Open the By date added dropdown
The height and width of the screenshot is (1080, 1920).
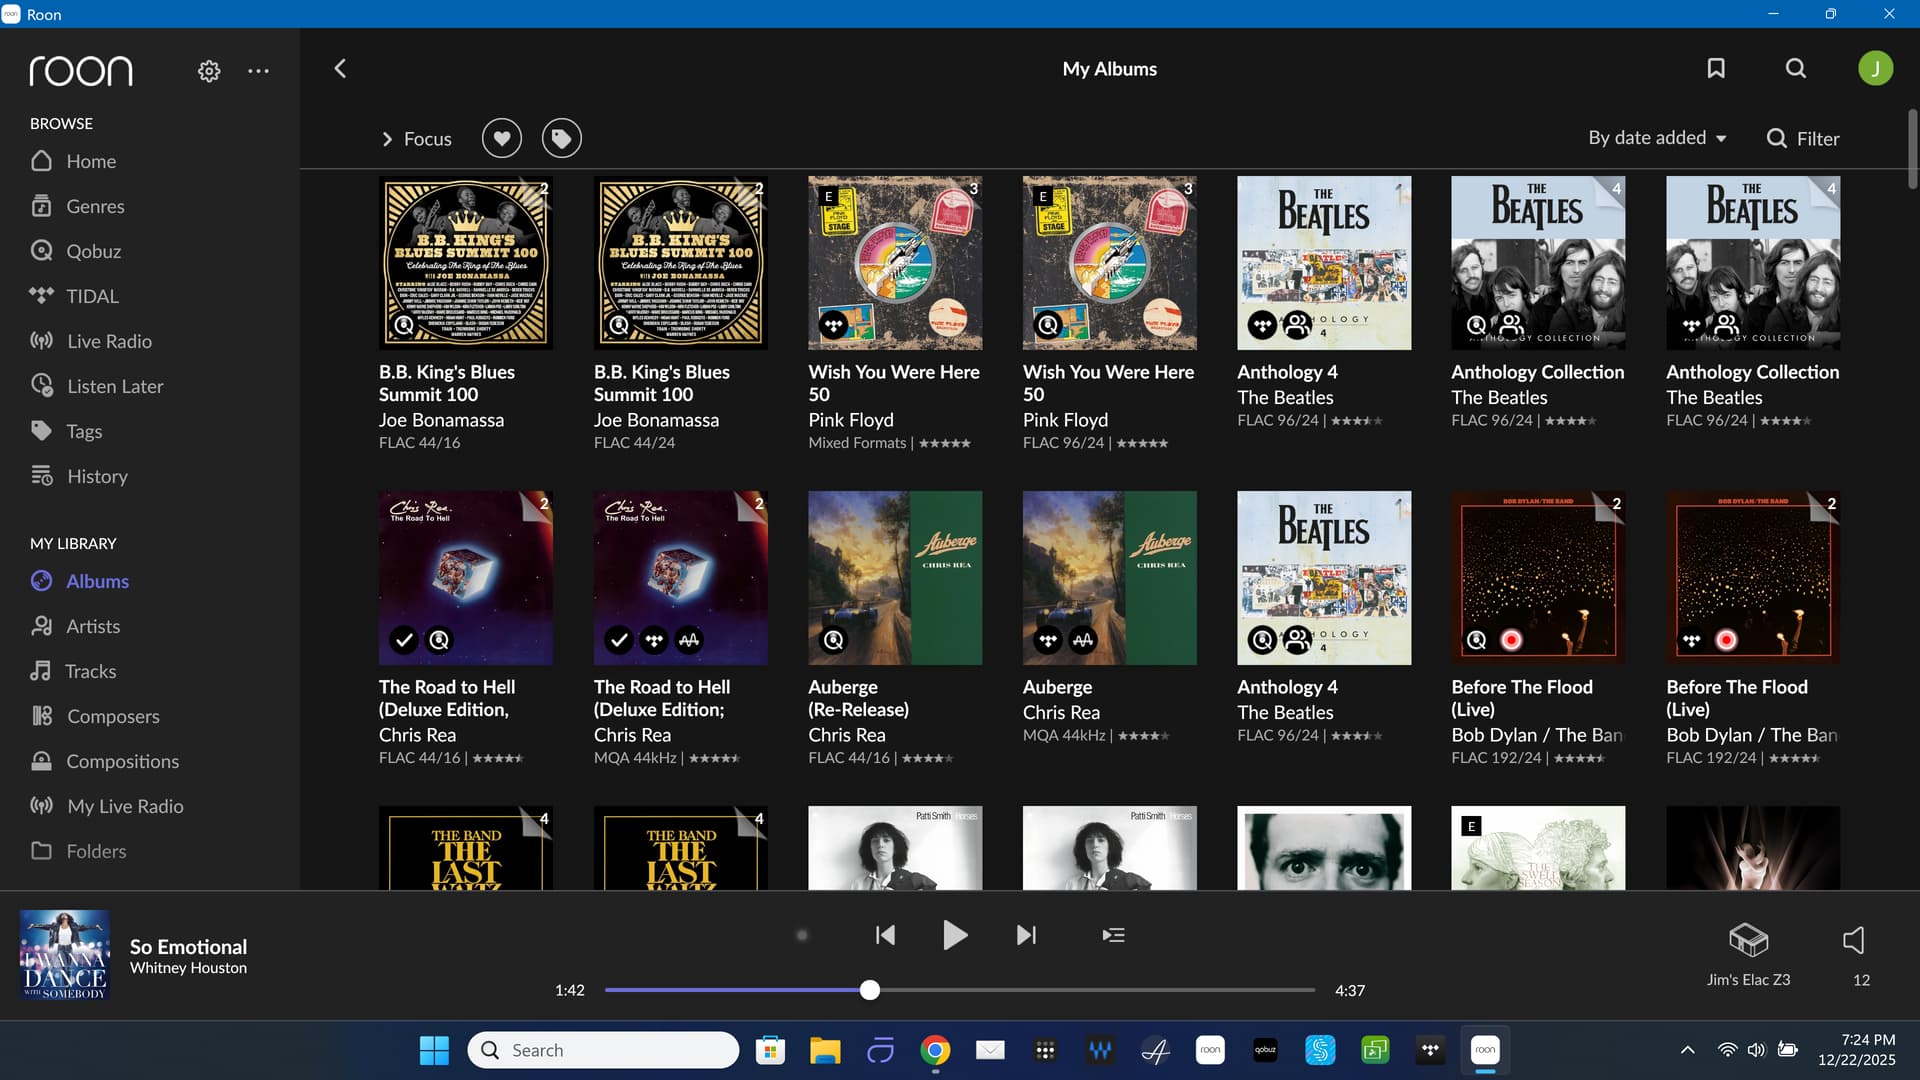[x=1657, y=138]
